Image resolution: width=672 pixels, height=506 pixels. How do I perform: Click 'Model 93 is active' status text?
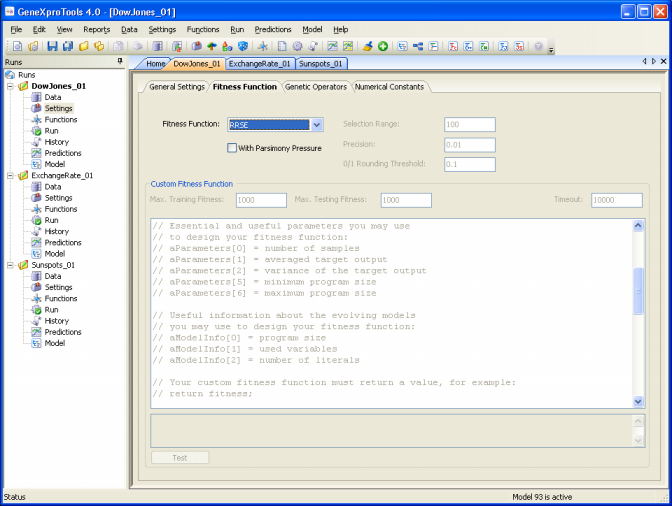542,497
